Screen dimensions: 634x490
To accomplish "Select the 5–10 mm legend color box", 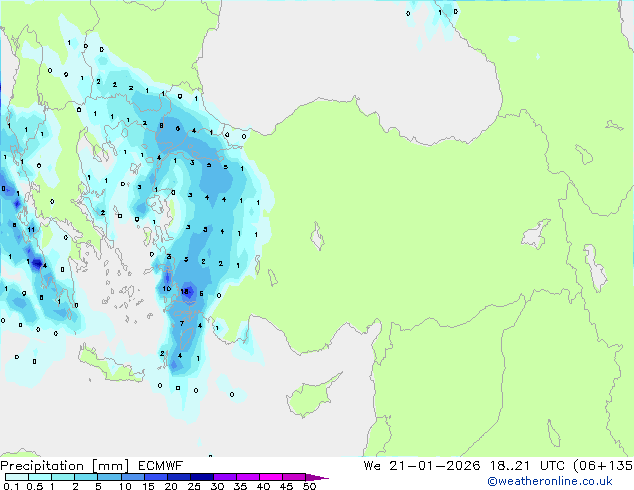I will pyautogui.click(x=109, y=477).
